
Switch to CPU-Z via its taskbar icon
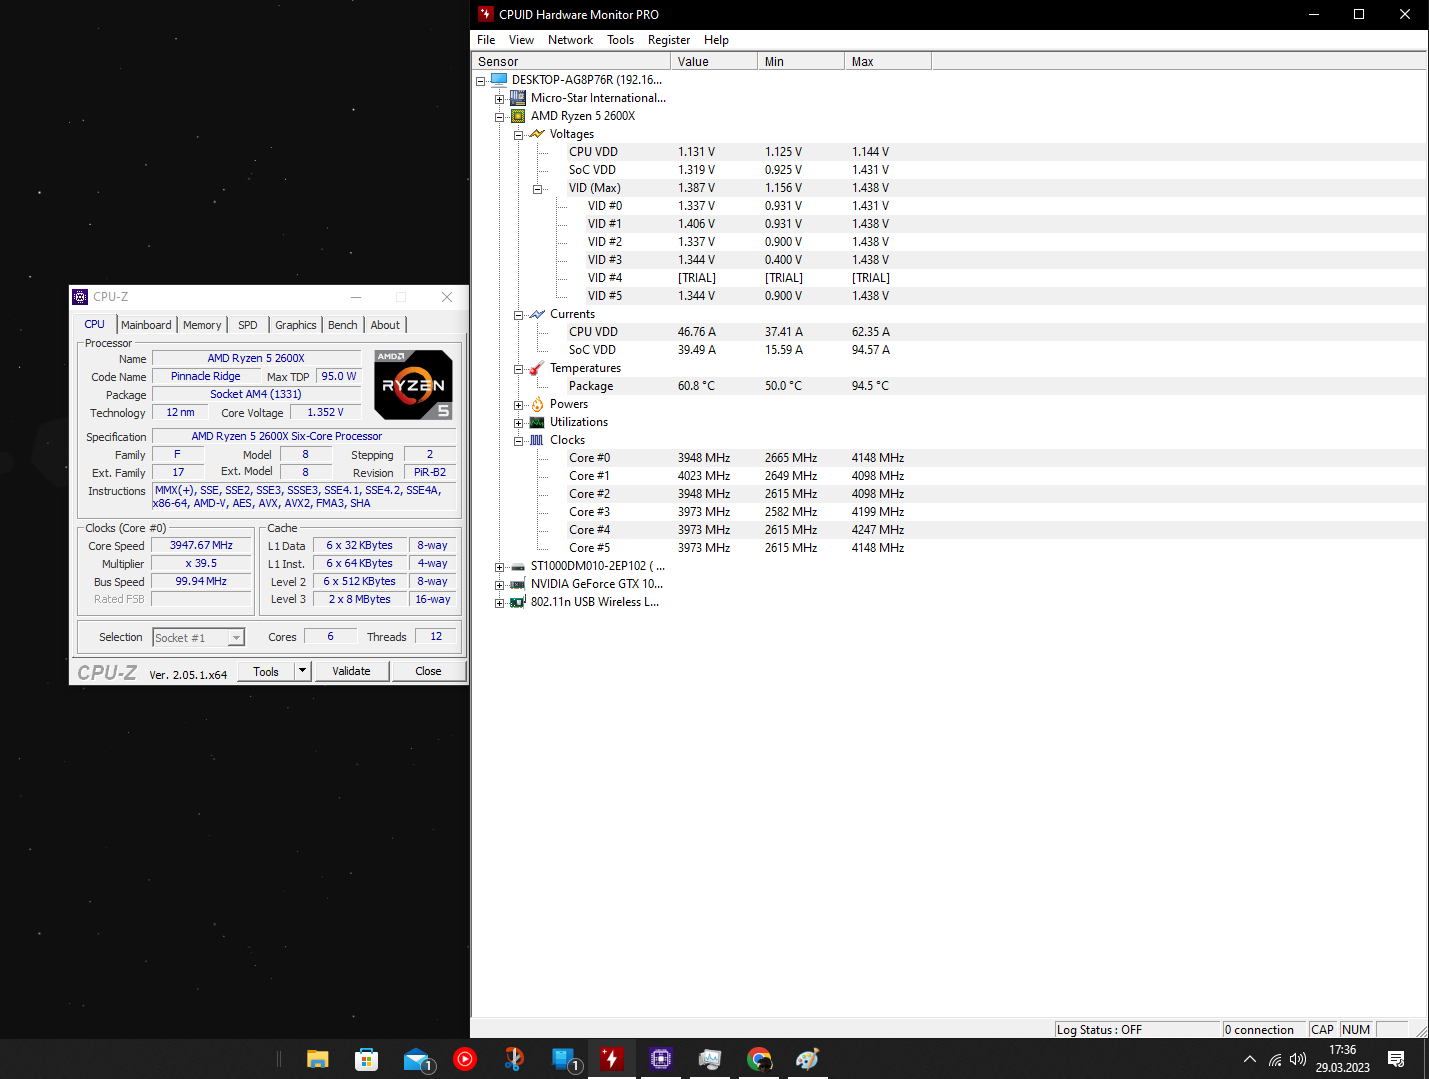click(661, 1059)
